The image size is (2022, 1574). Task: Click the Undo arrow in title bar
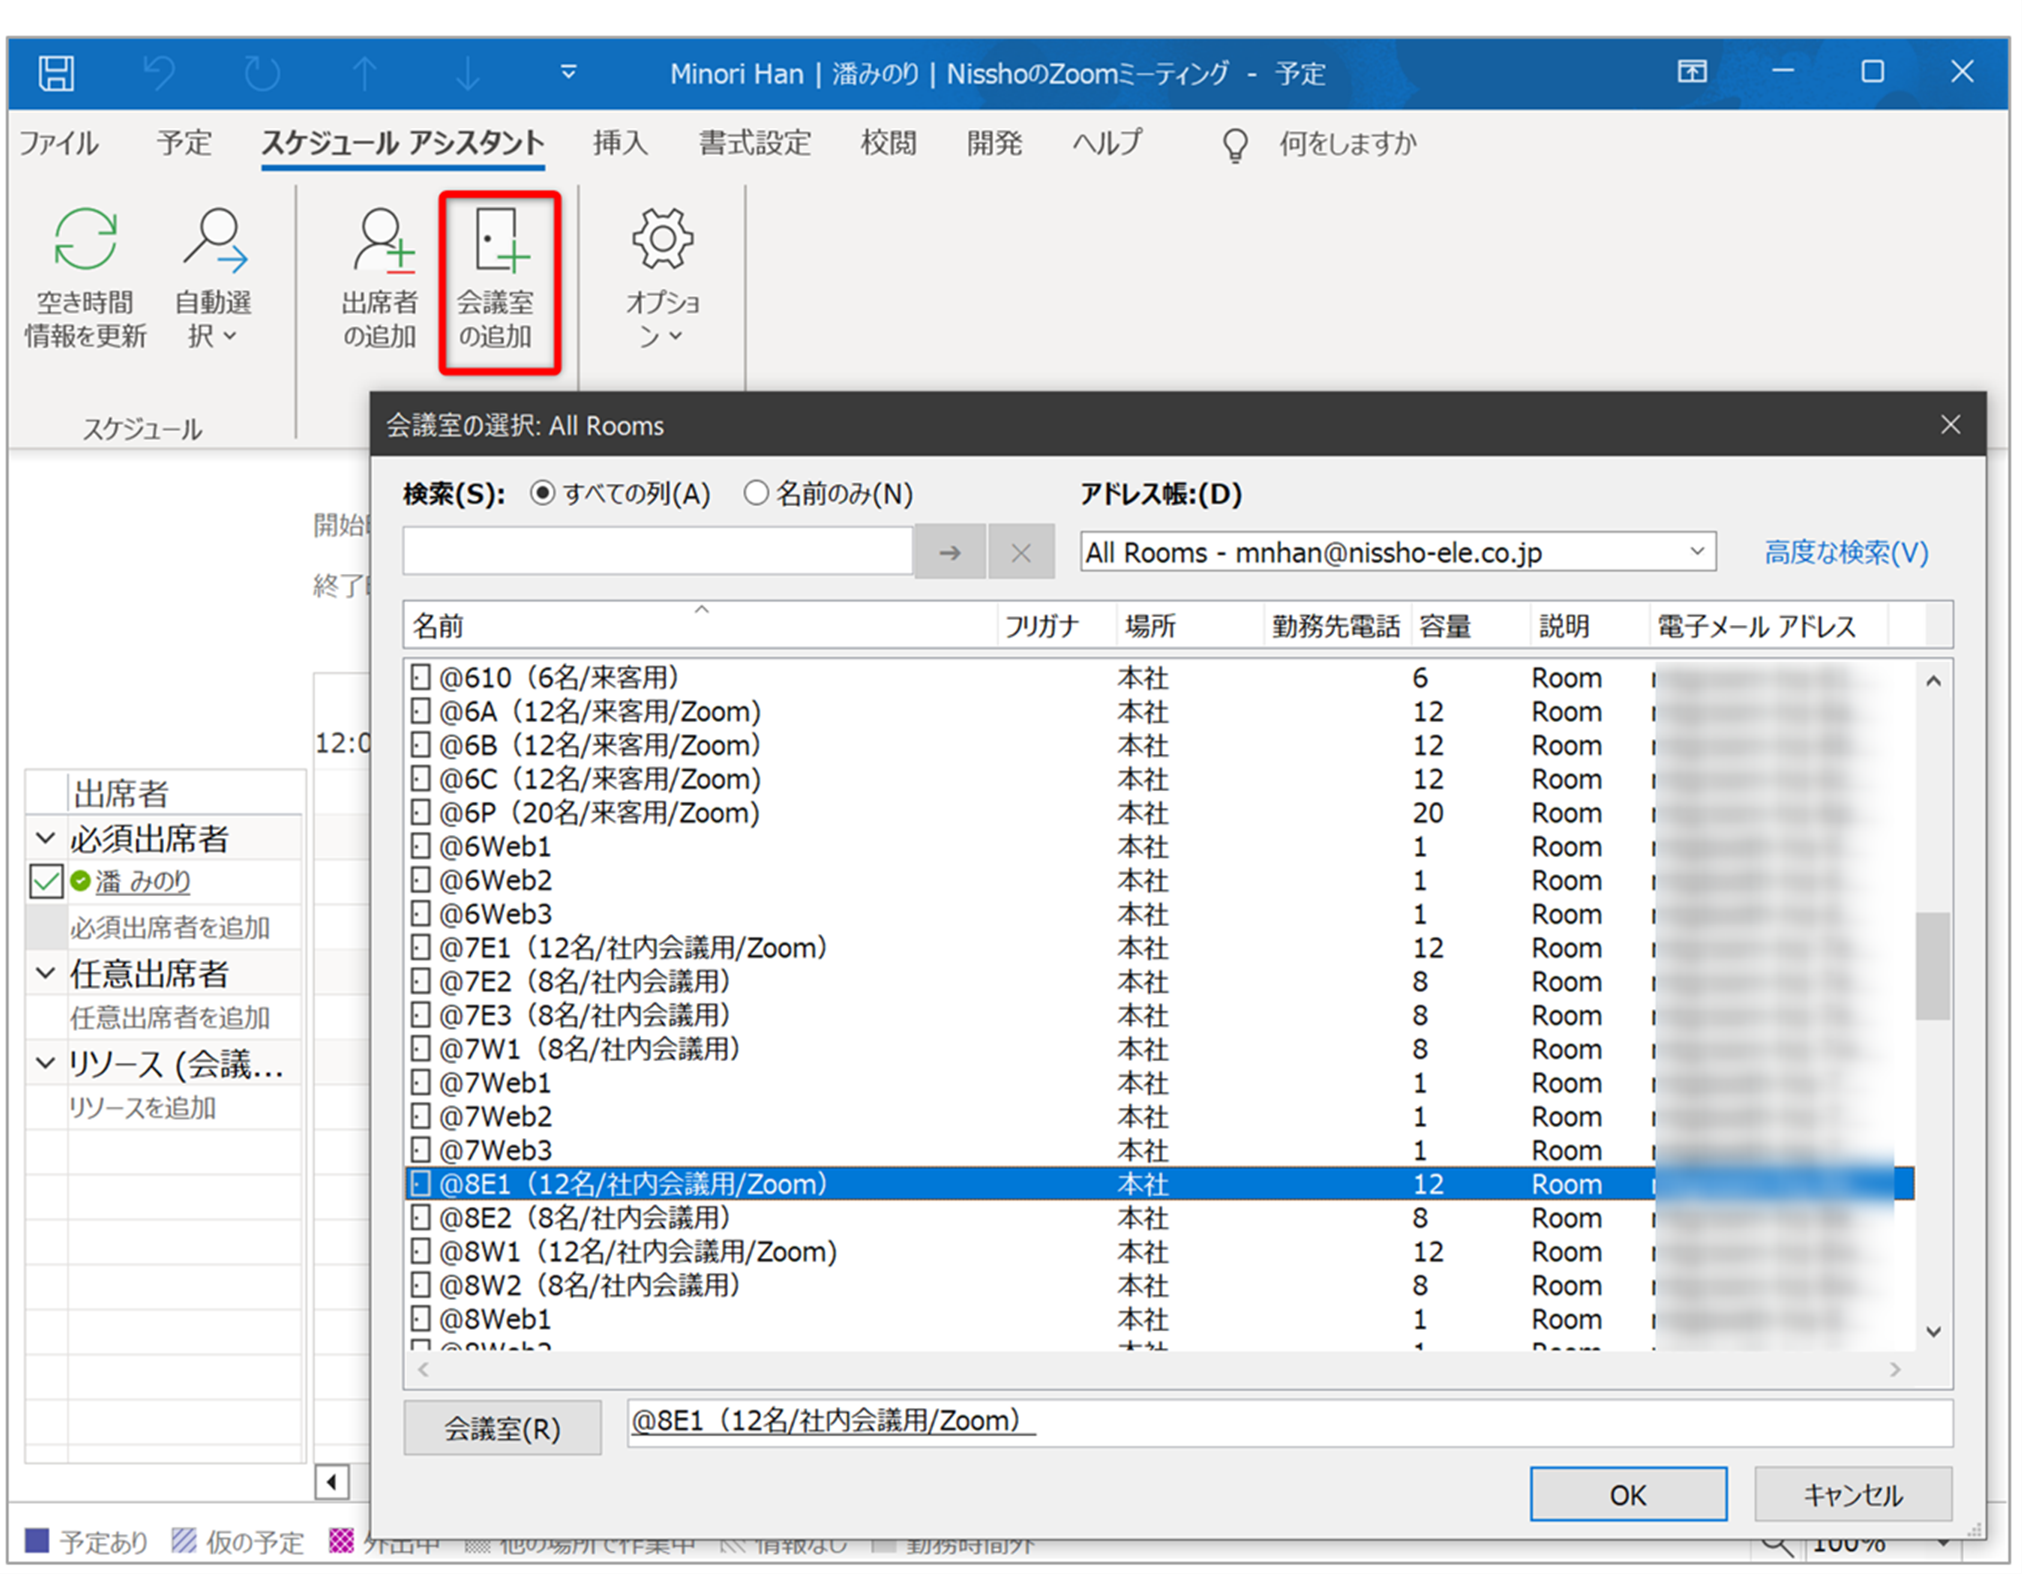(159, 73)
